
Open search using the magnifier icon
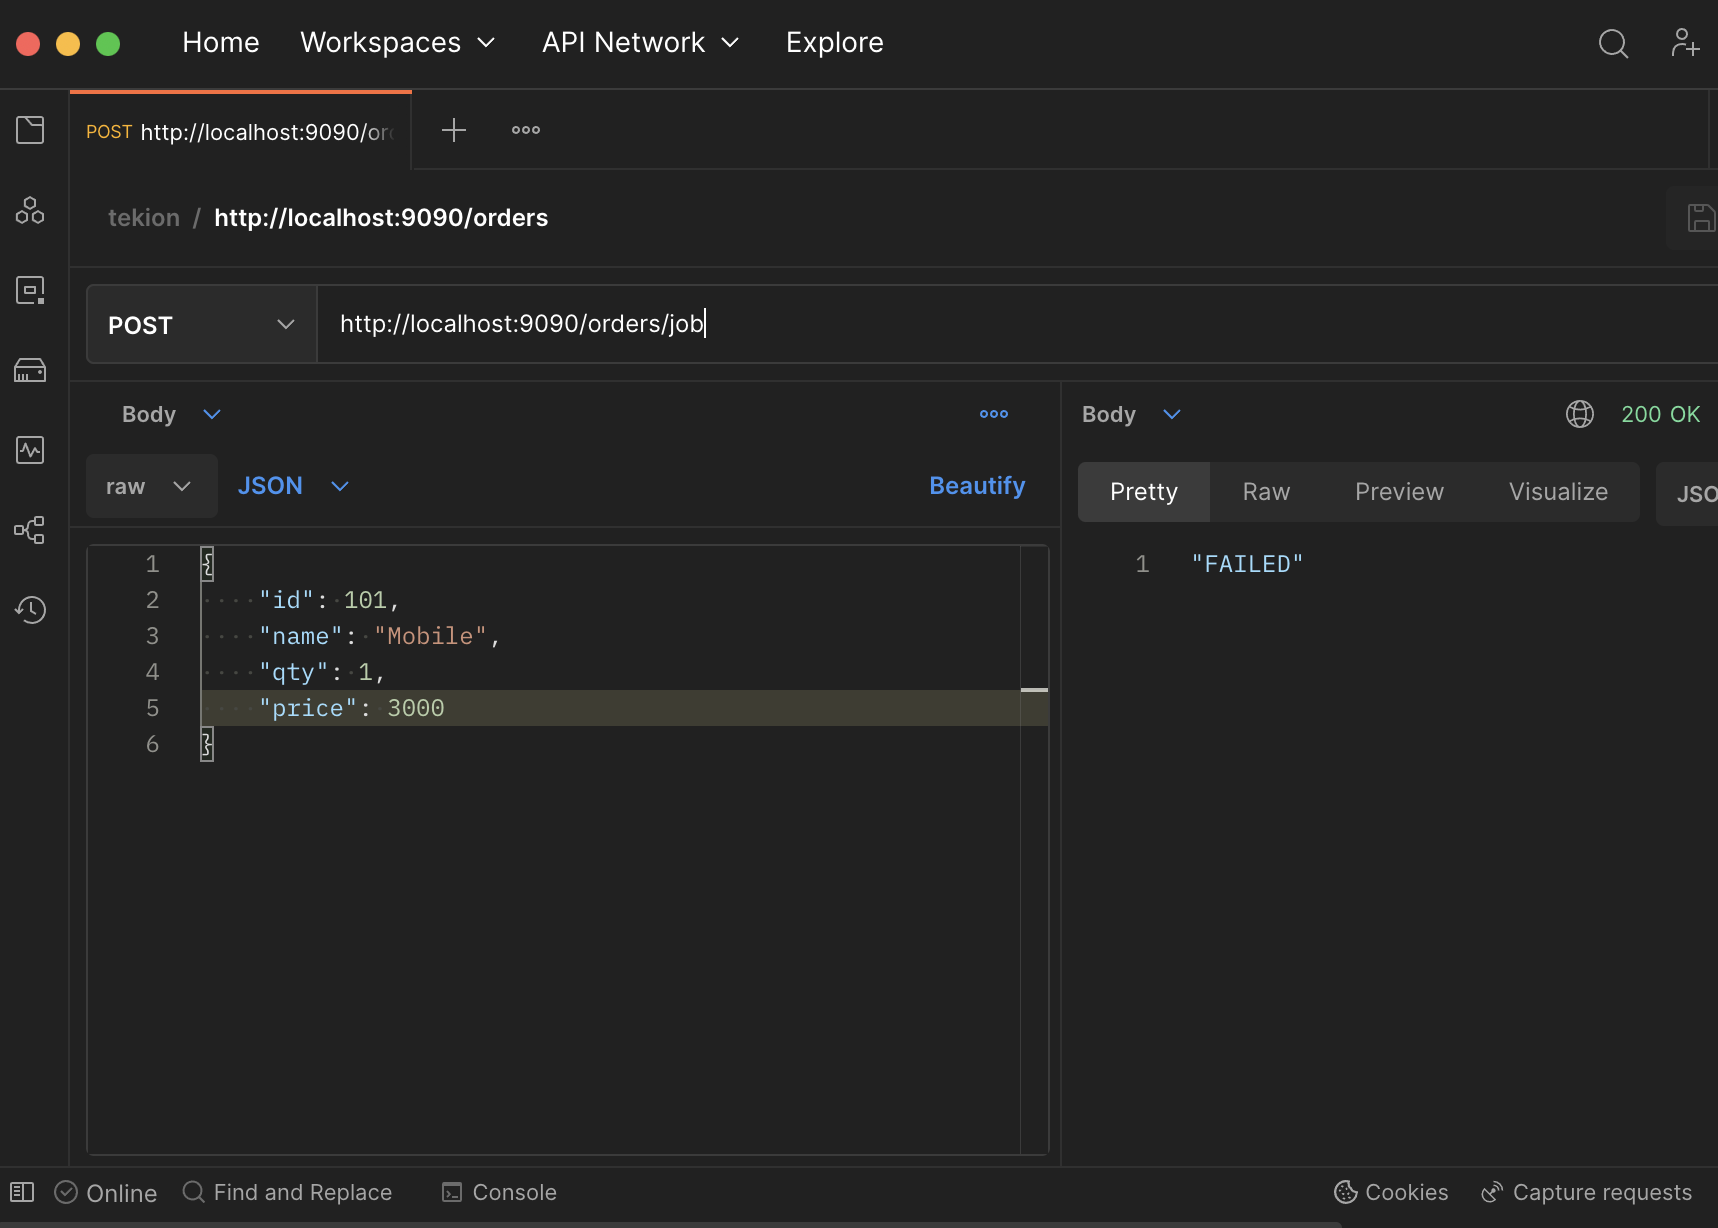pyautogui.click(x=1613, y=44)
